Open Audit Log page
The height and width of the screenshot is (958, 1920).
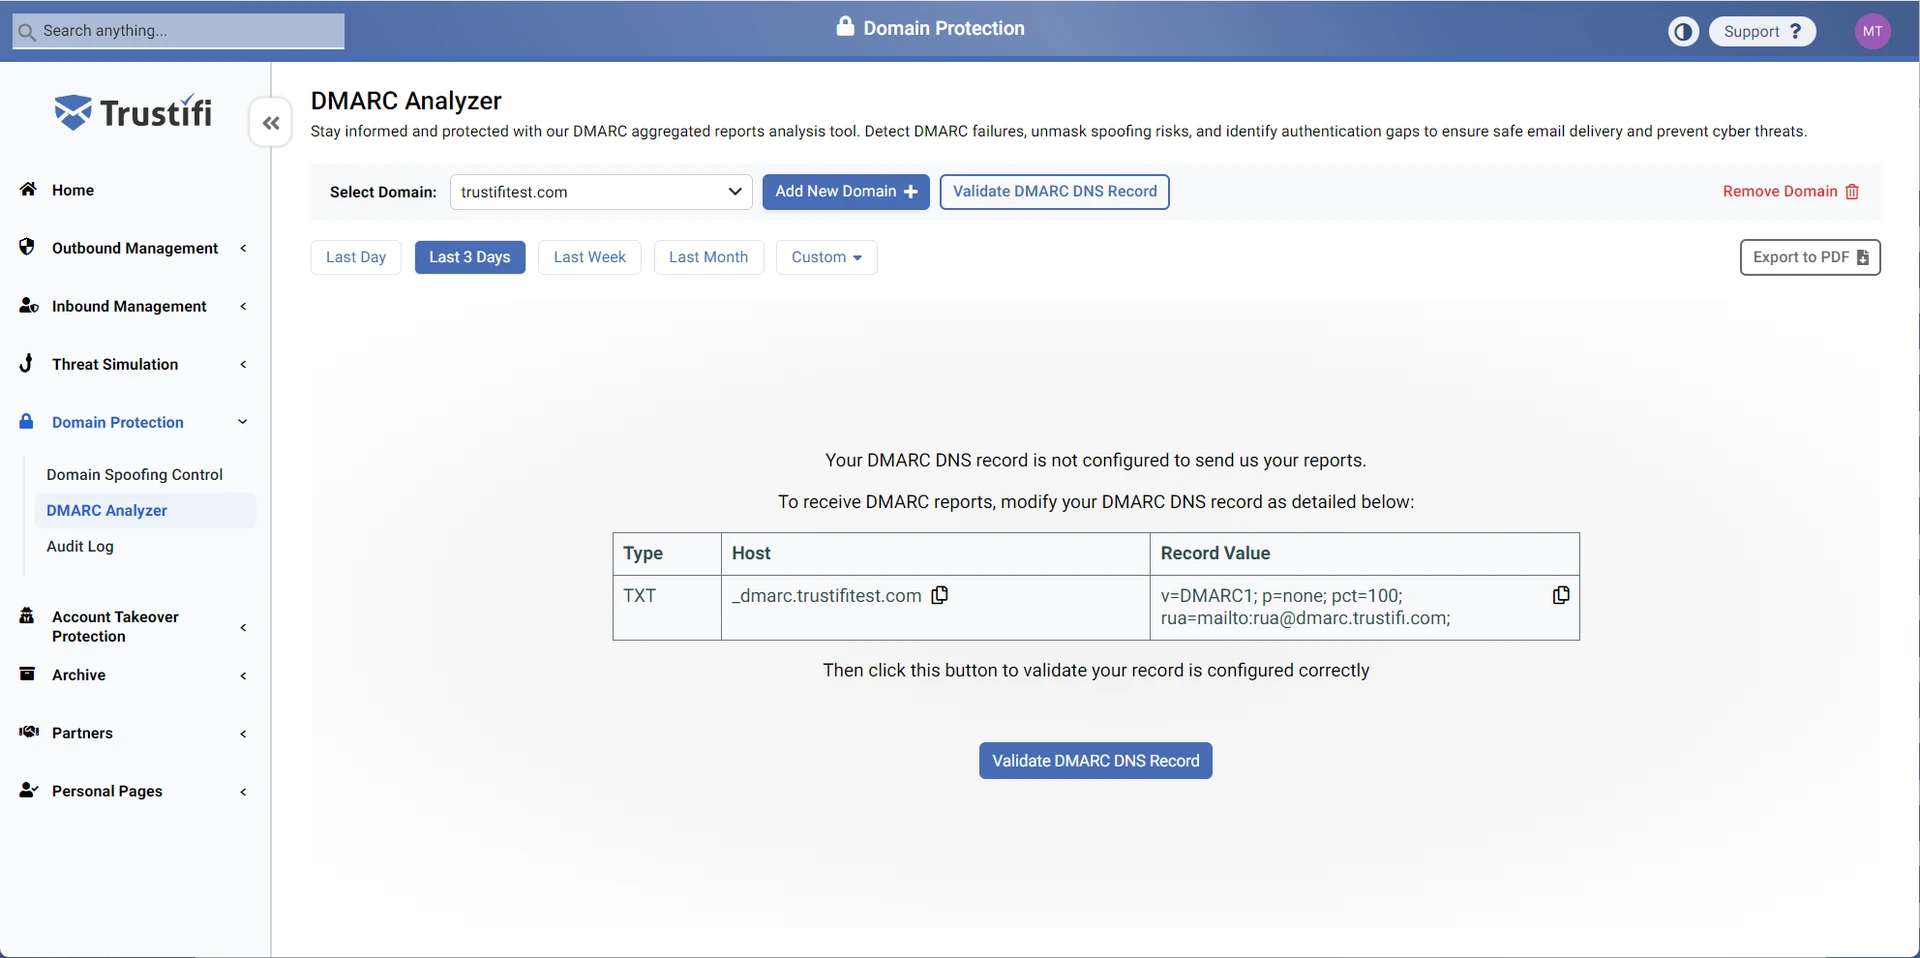[x=80, y=546]
